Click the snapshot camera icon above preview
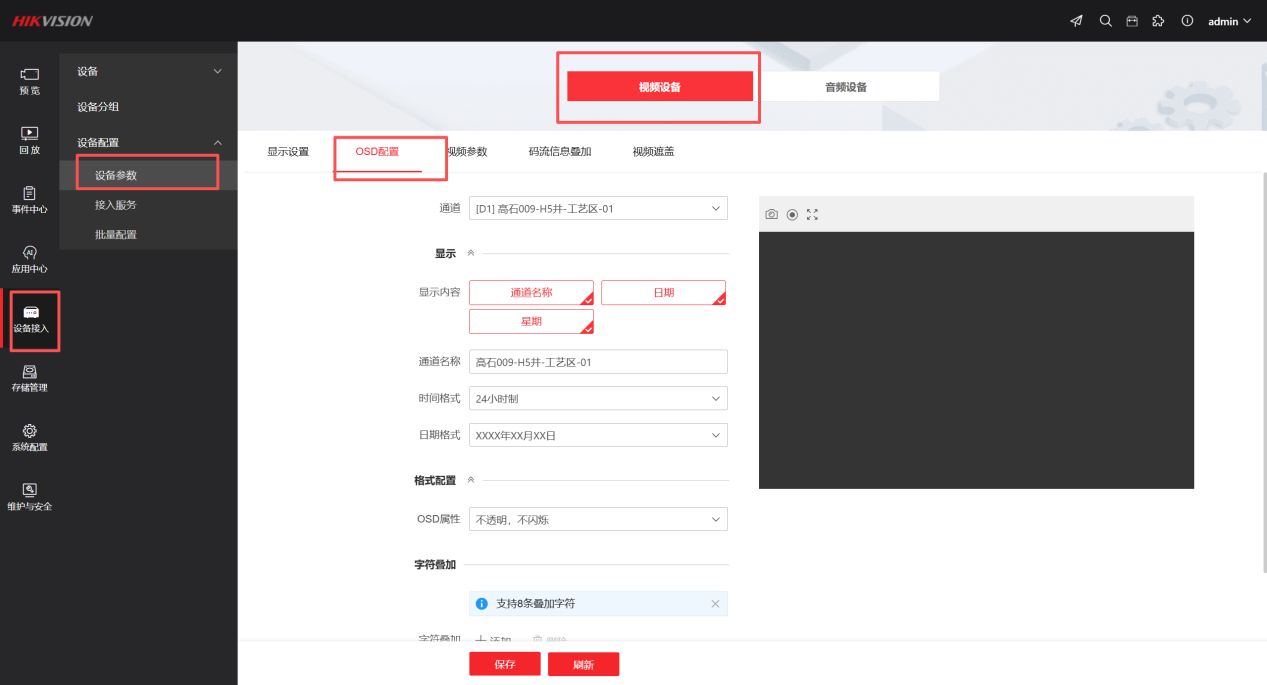The image size is (1267, 685). pyautogui.click(x=771, y=214)
